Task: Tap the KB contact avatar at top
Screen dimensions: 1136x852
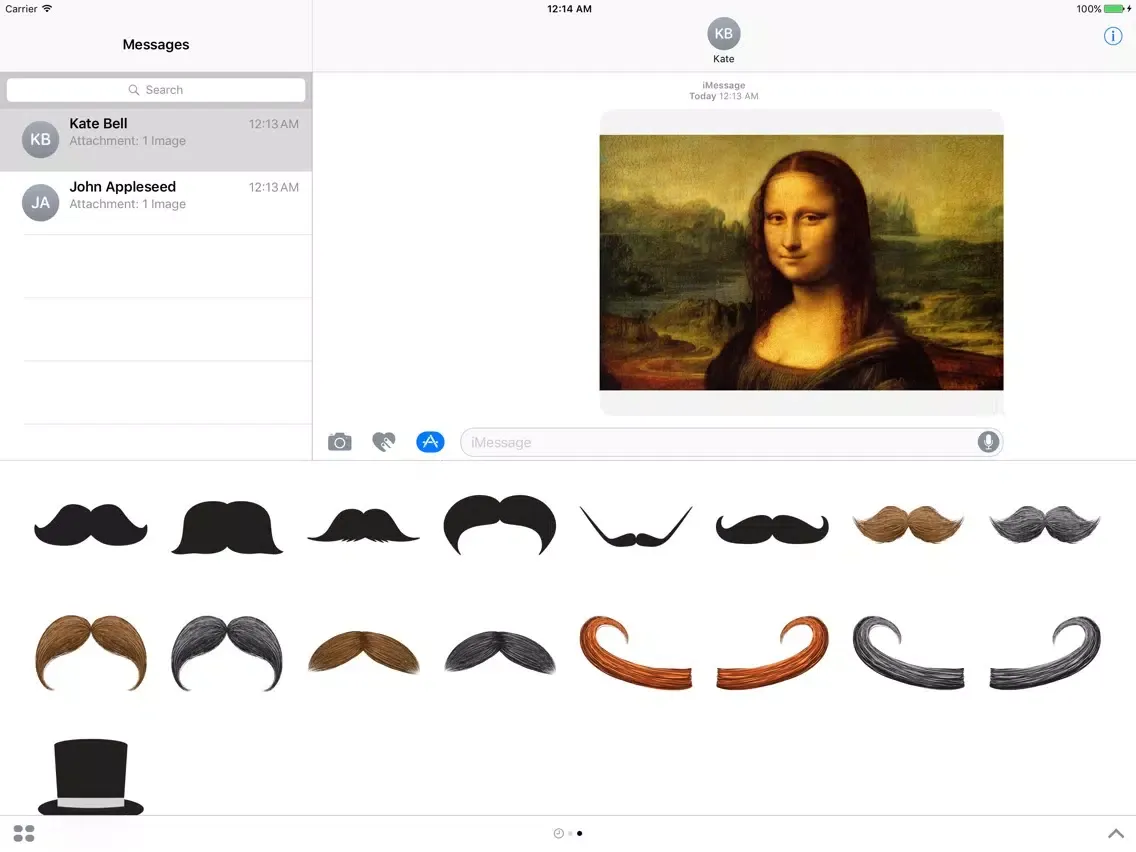Action: point(724,33)
